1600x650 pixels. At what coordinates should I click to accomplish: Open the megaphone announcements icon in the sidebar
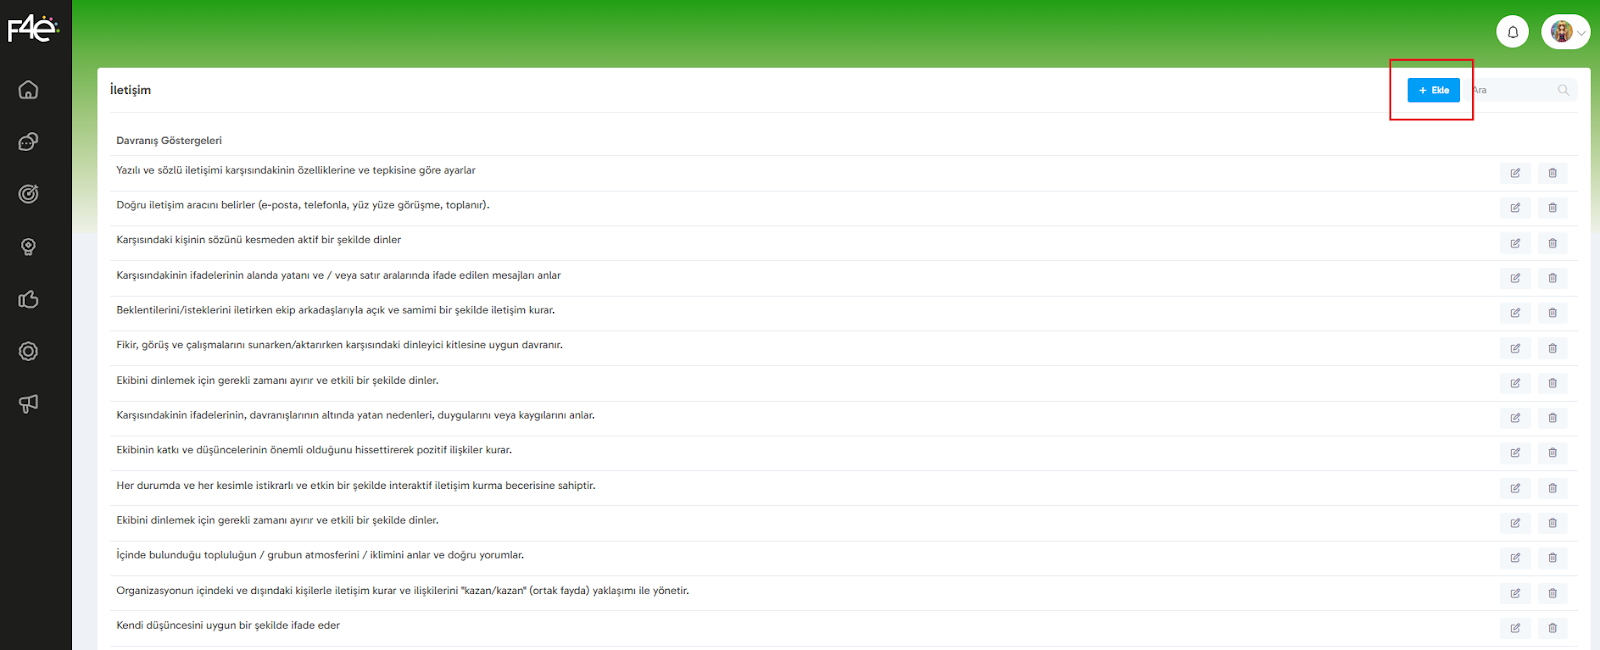click(28, 404)
